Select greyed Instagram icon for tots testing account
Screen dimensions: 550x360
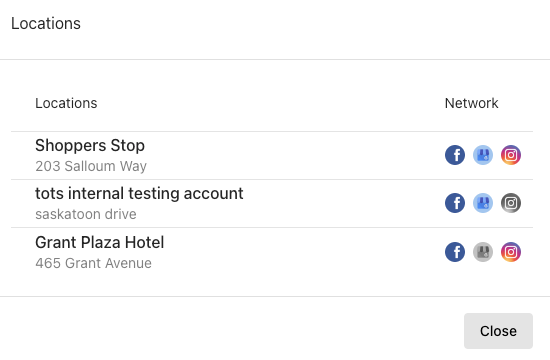511,203
